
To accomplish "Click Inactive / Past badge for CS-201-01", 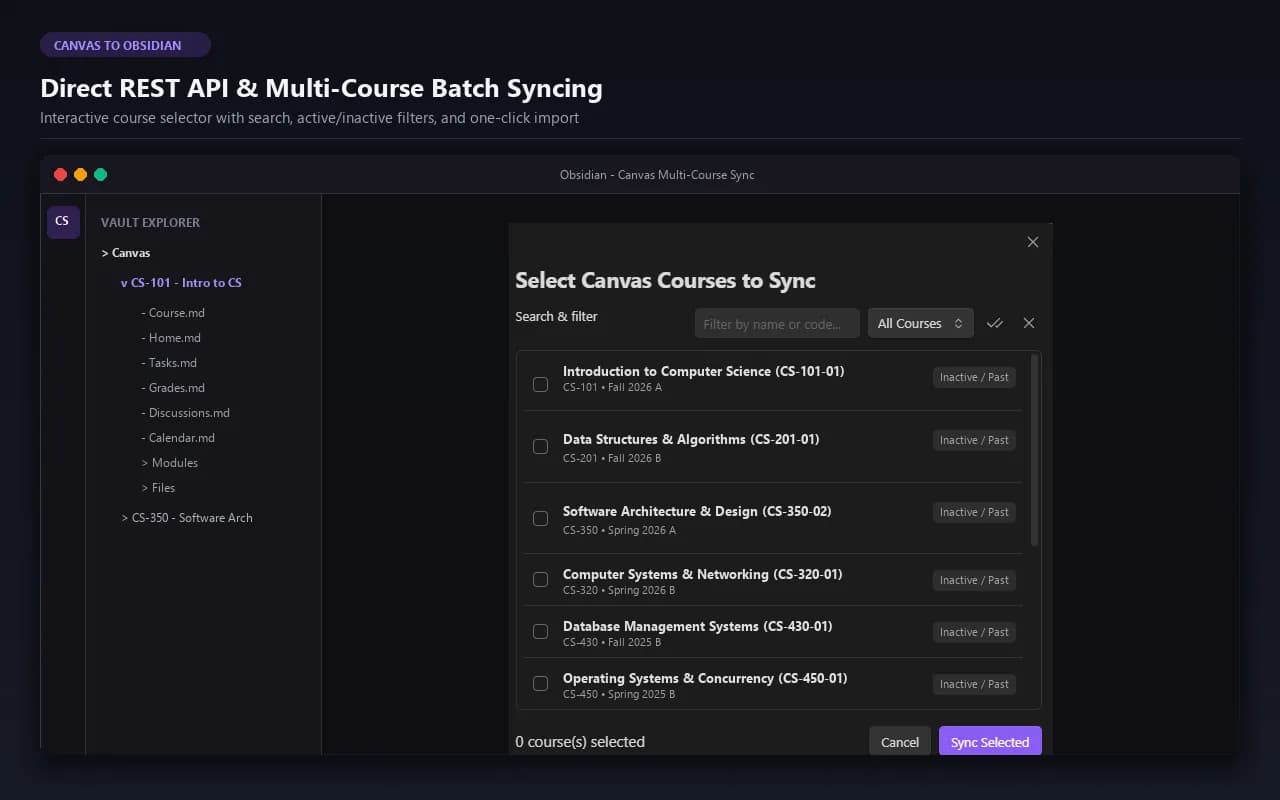I will [x=974, y=440].
